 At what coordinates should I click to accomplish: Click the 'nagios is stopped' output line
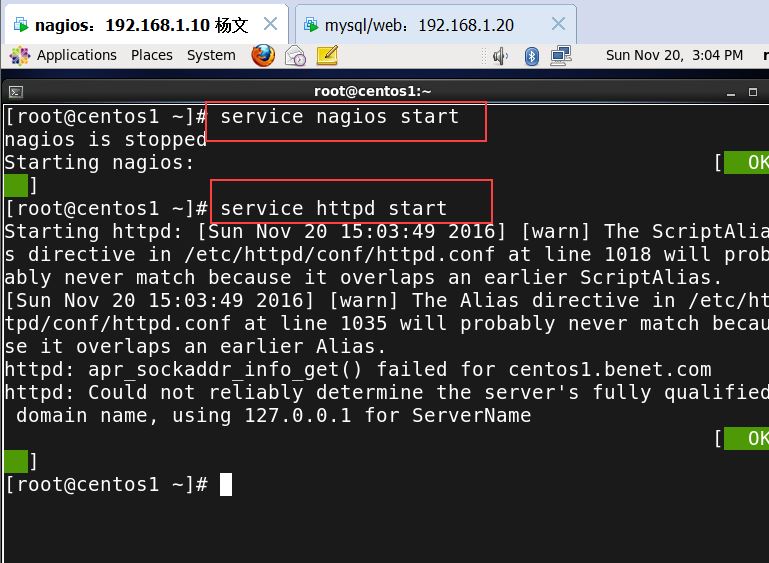[x=105, y=140]
